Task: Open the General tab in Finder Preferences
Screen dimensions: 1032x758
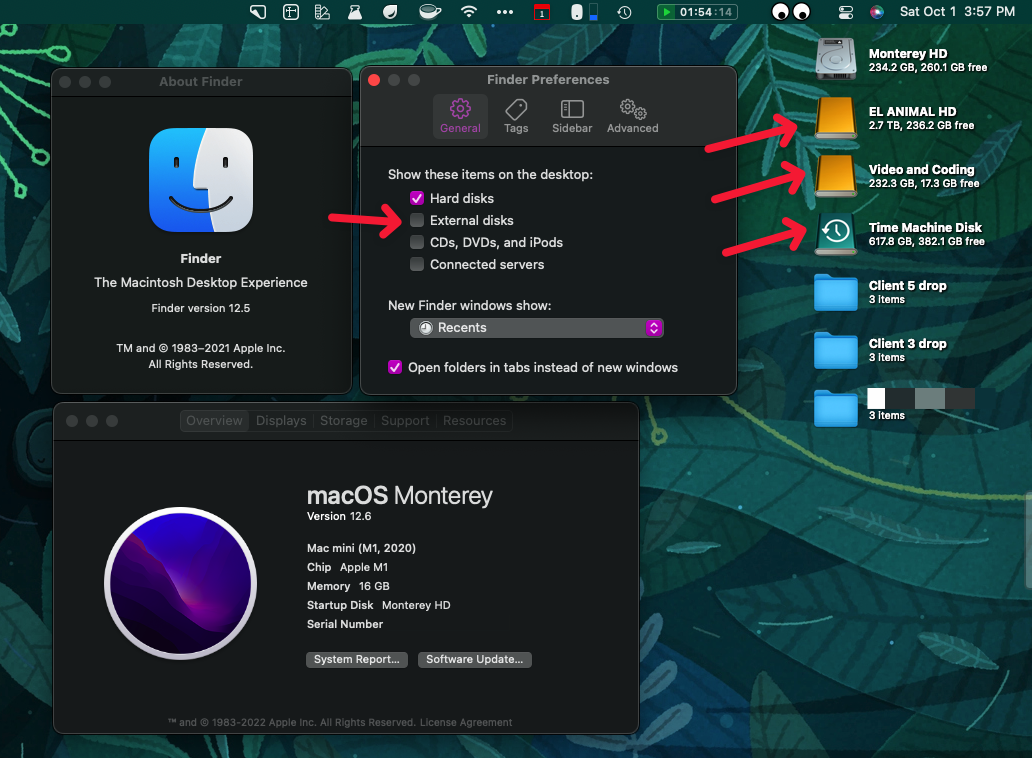Action: pos(460,116)
